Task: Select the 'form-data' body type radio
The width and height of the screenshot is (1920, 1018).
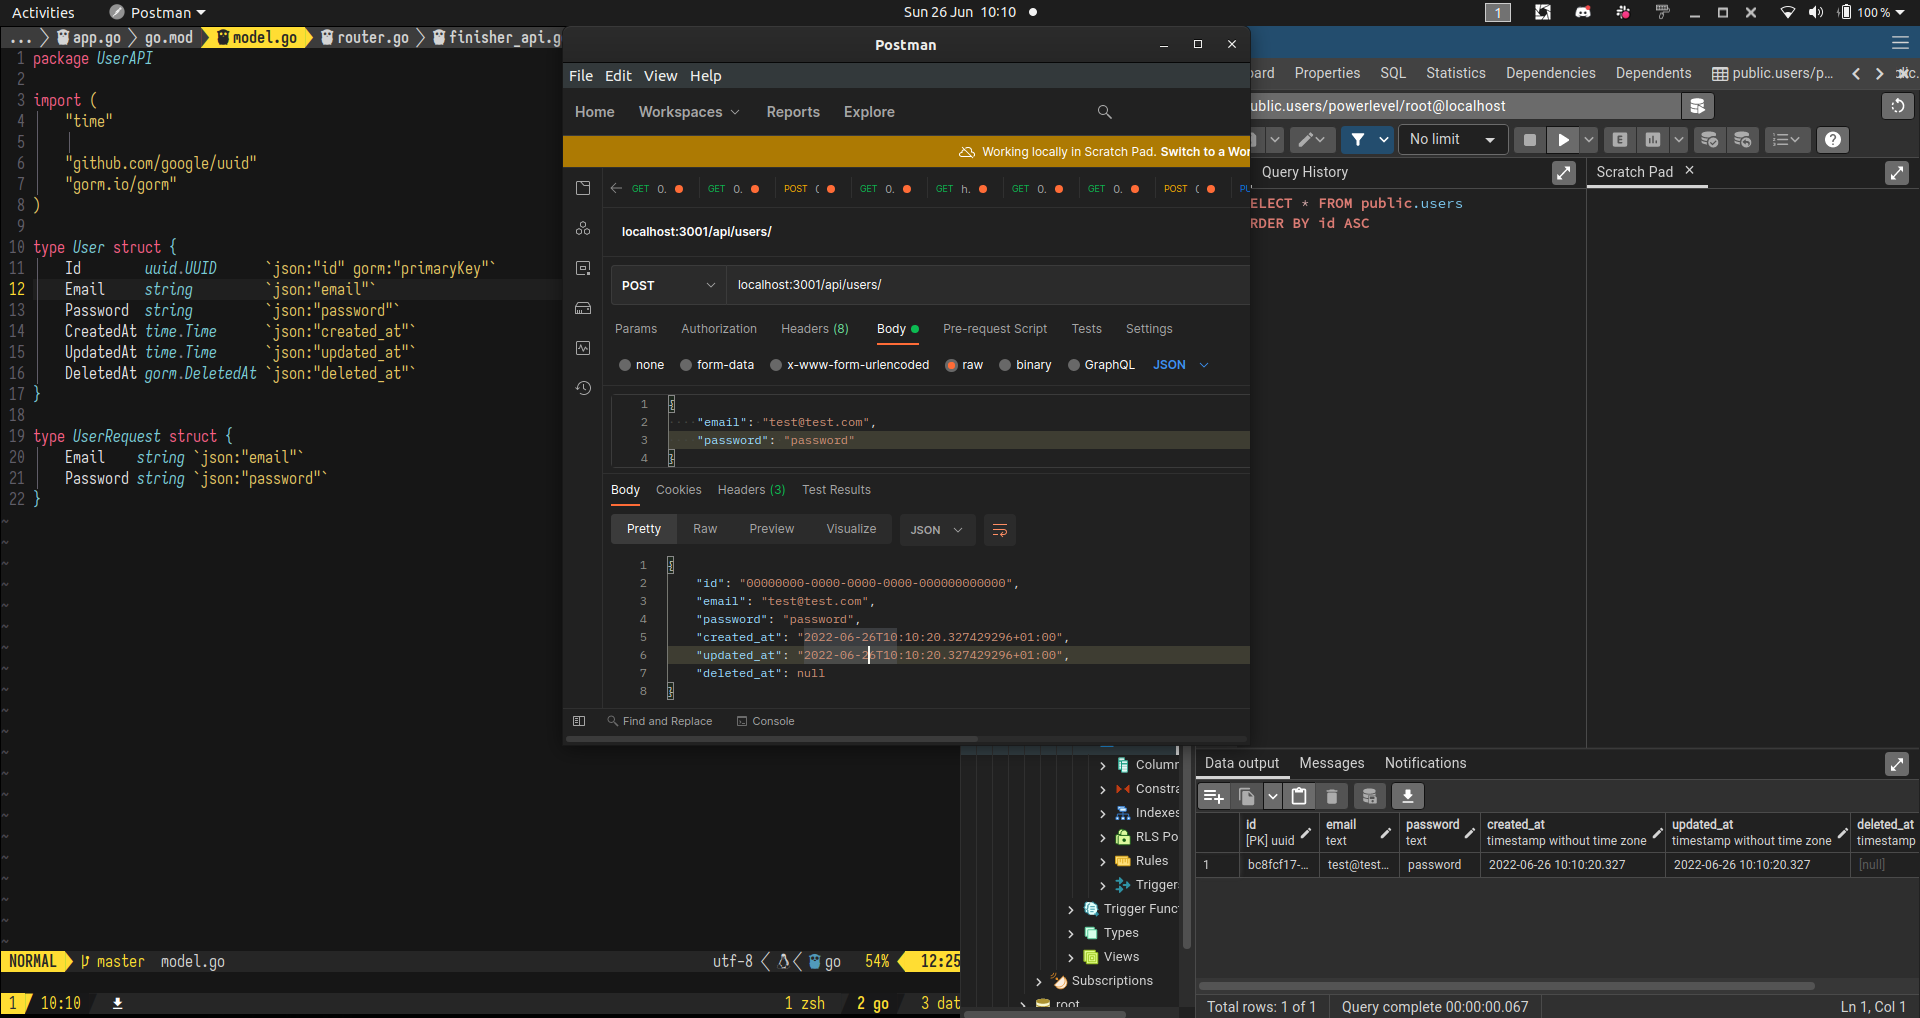Action: point(686,365)
